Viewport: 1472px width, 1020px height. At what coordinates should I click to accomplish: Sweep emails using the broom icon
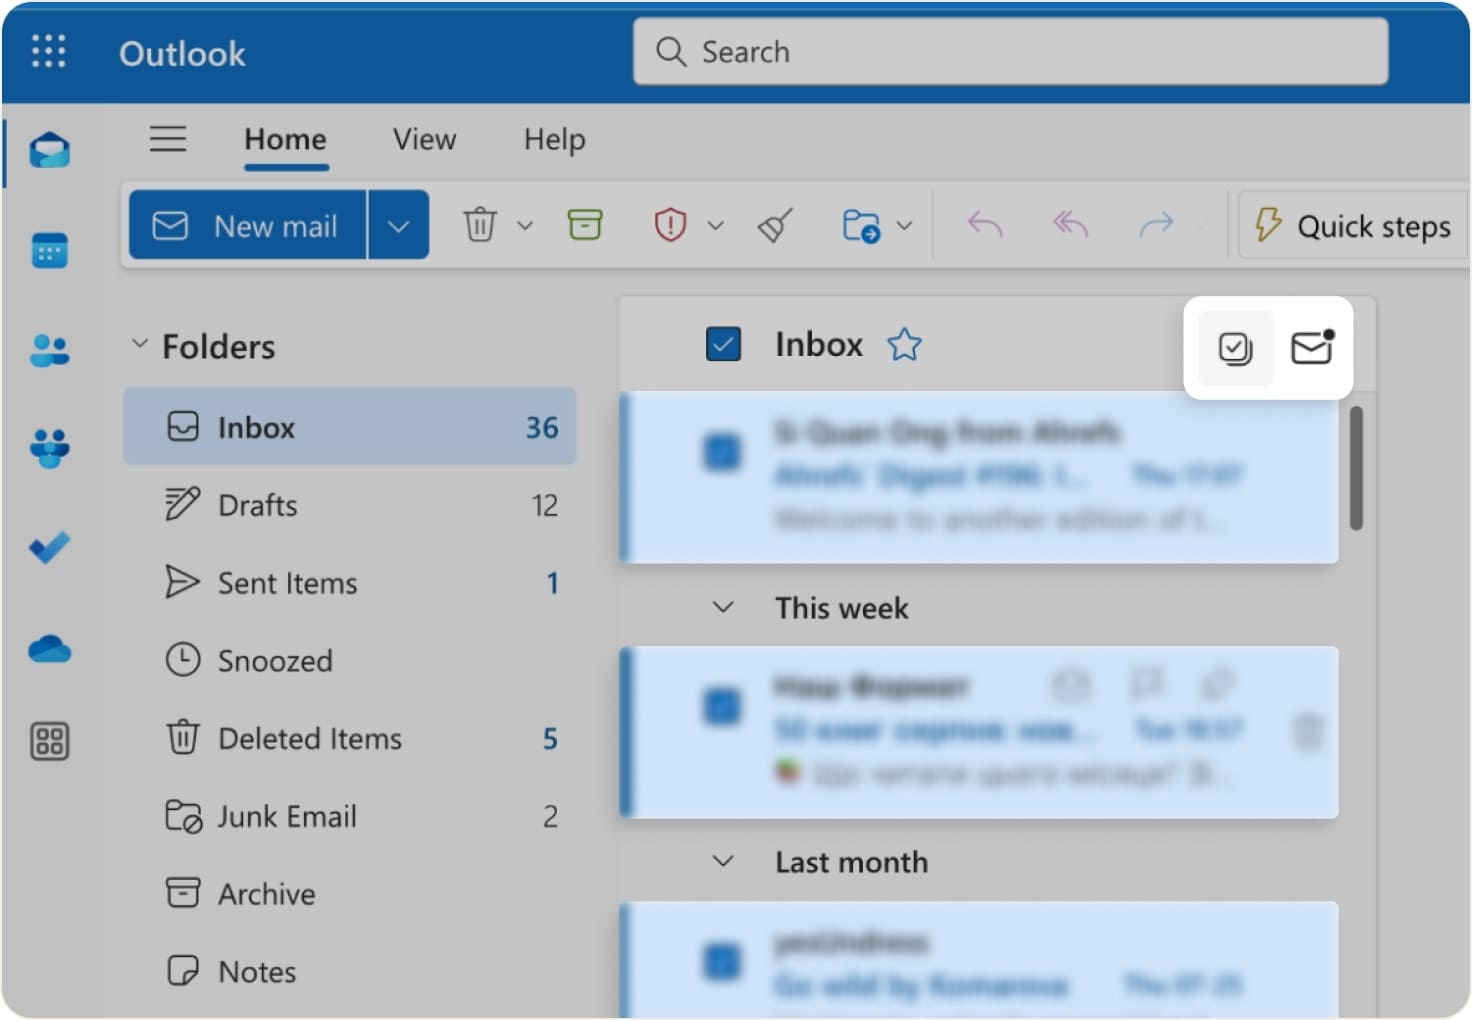775,225
